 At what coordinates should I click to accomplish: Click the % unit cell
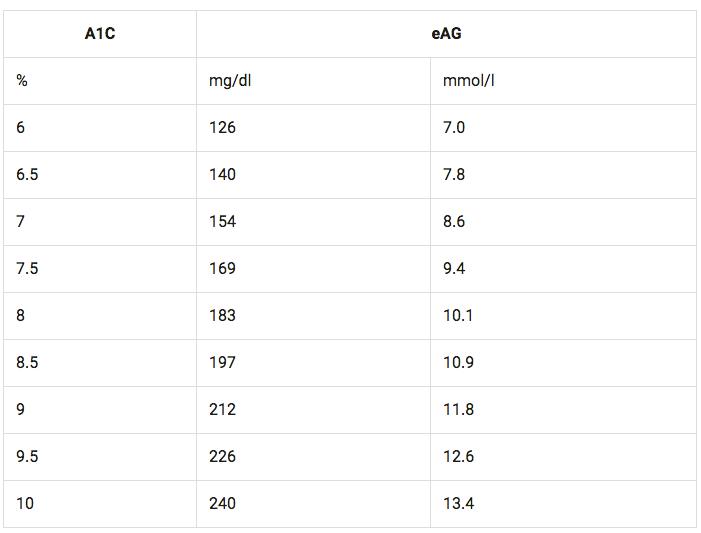[22, 81]
